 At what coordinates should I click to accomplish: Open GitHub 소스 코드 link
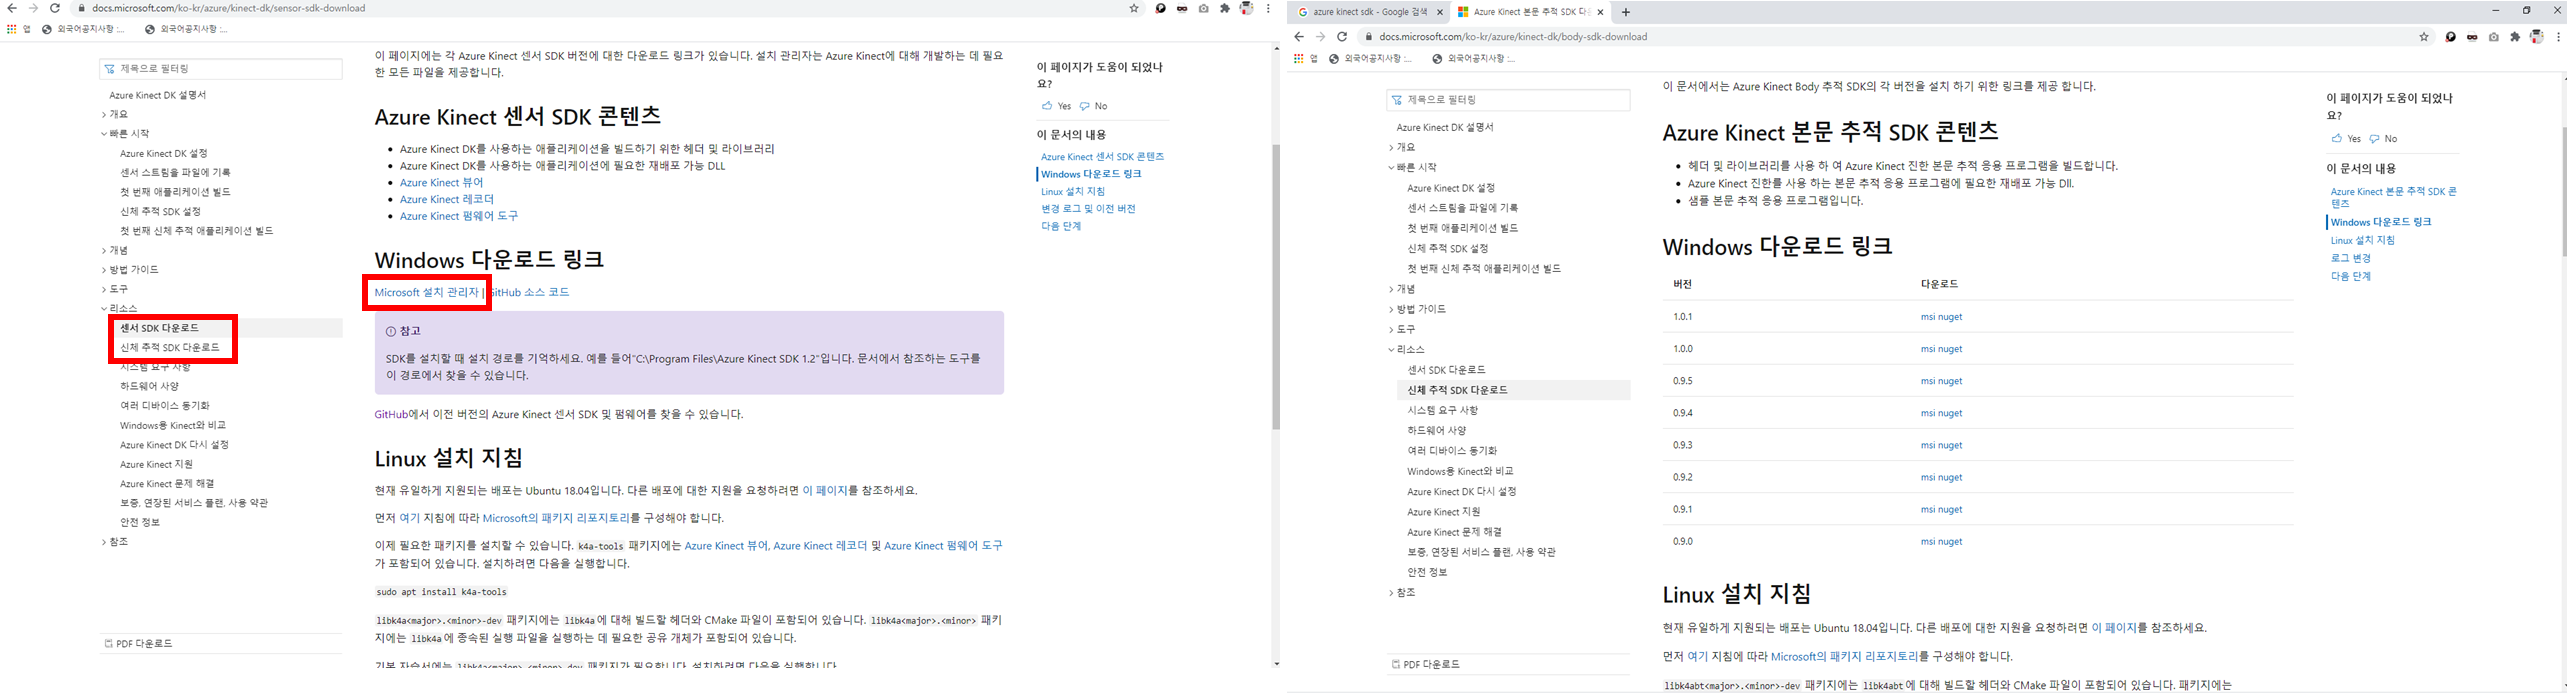point(529,293)
